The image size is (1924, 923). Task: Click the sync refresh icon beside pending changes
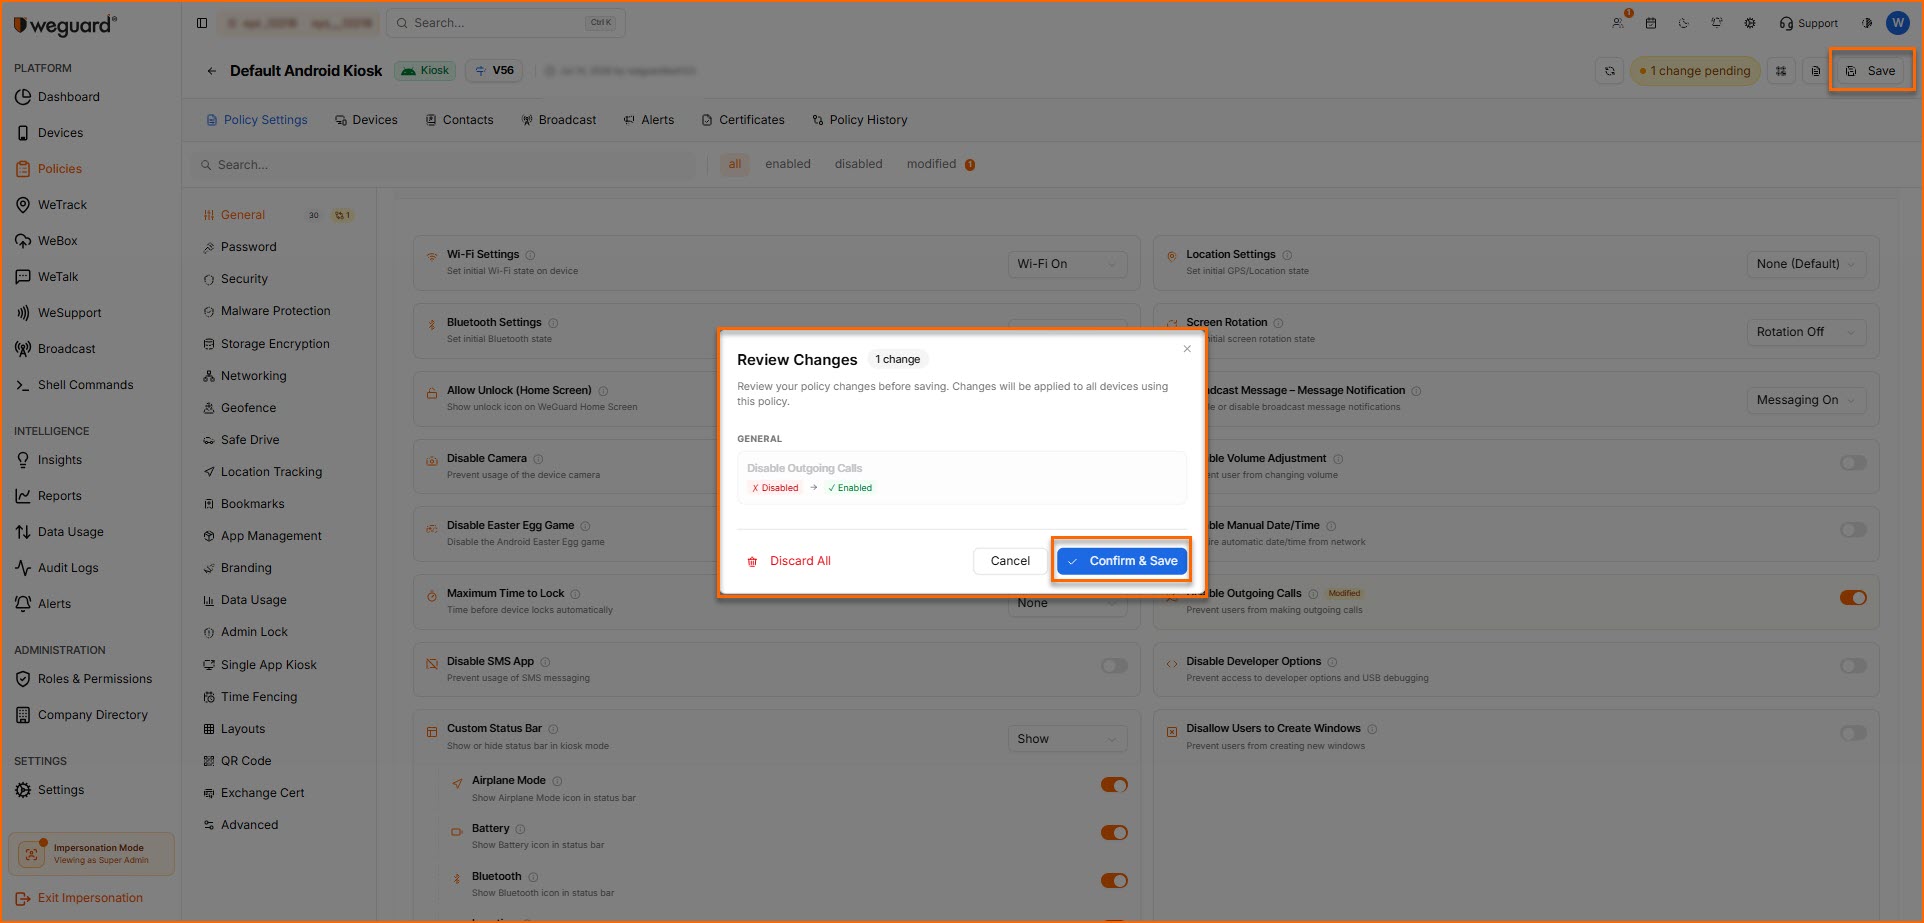pos(1610,71)
